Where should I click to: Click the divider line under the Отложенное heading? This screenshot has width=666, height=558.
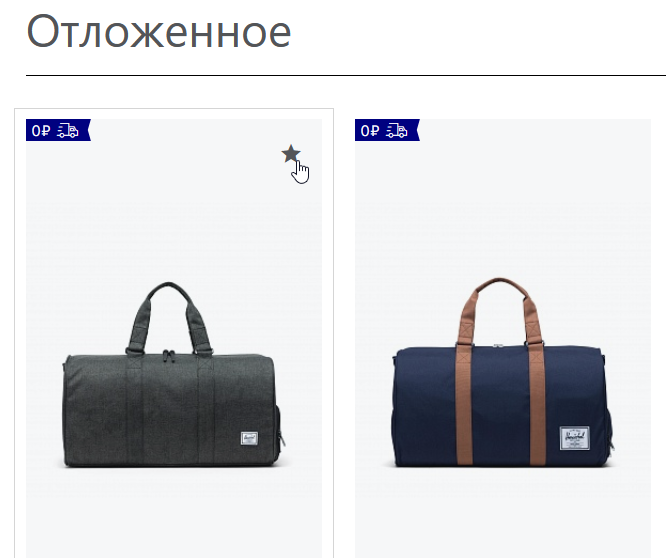tap(346, 75)
